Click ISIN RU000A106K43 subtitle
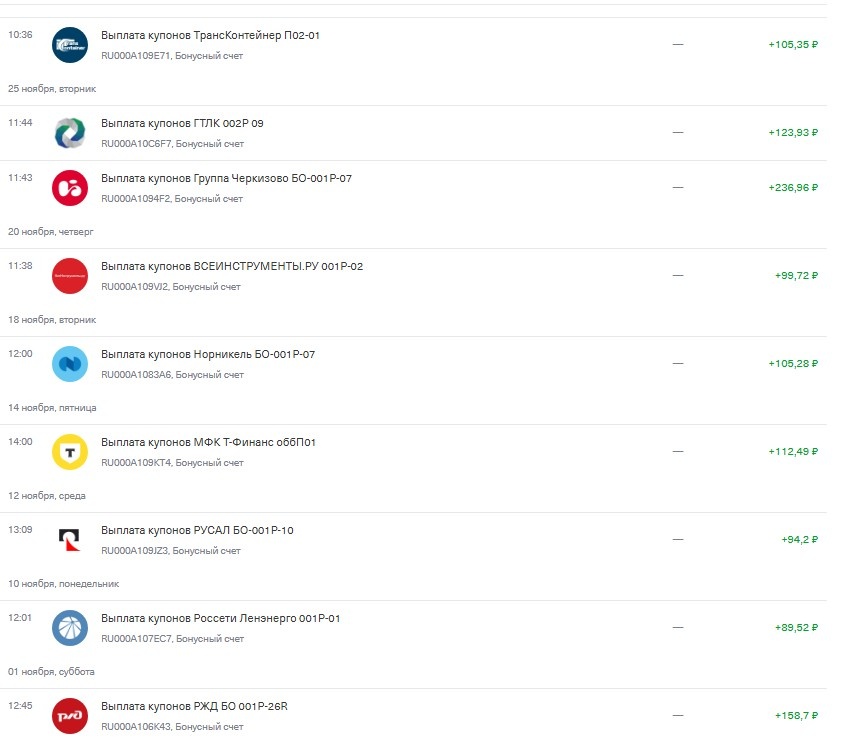Screen dimensions: 841x742 pyautogui.click(x=173, y=727)
